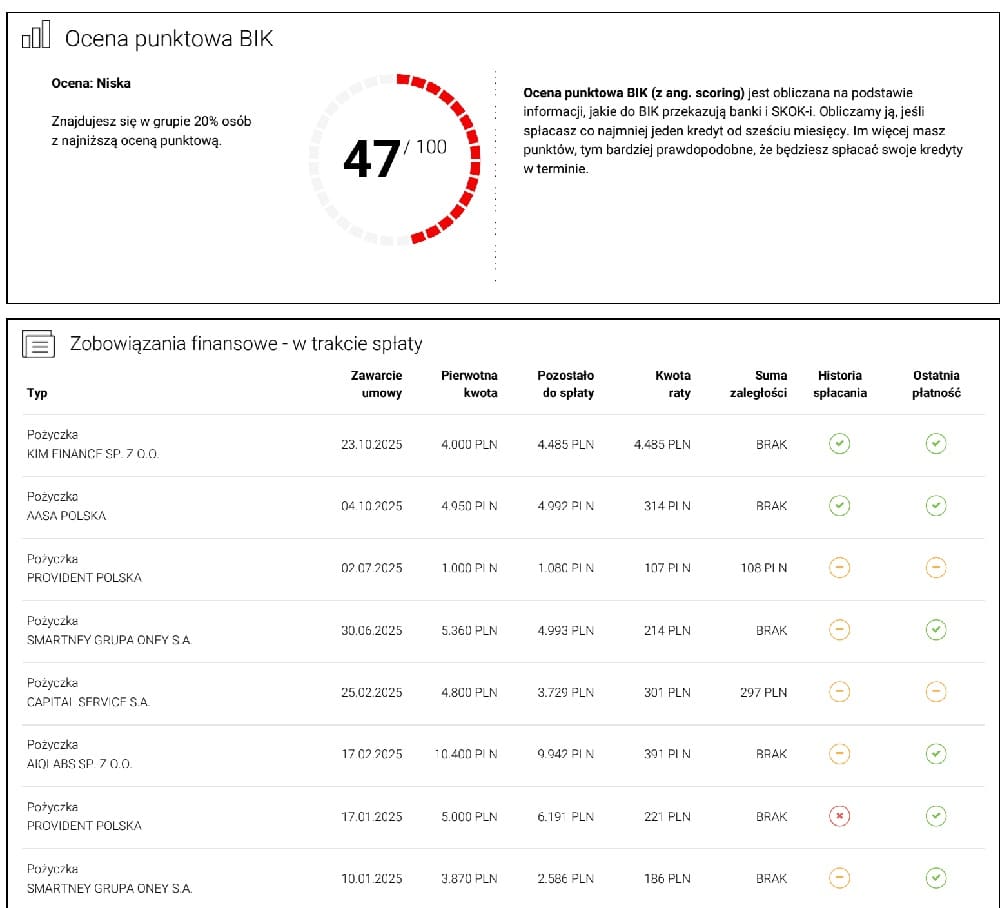Click the list icon beside Zobowiązania finansowe heading
This screenshot has height=908, width=1000.
(x=37, y=344)
